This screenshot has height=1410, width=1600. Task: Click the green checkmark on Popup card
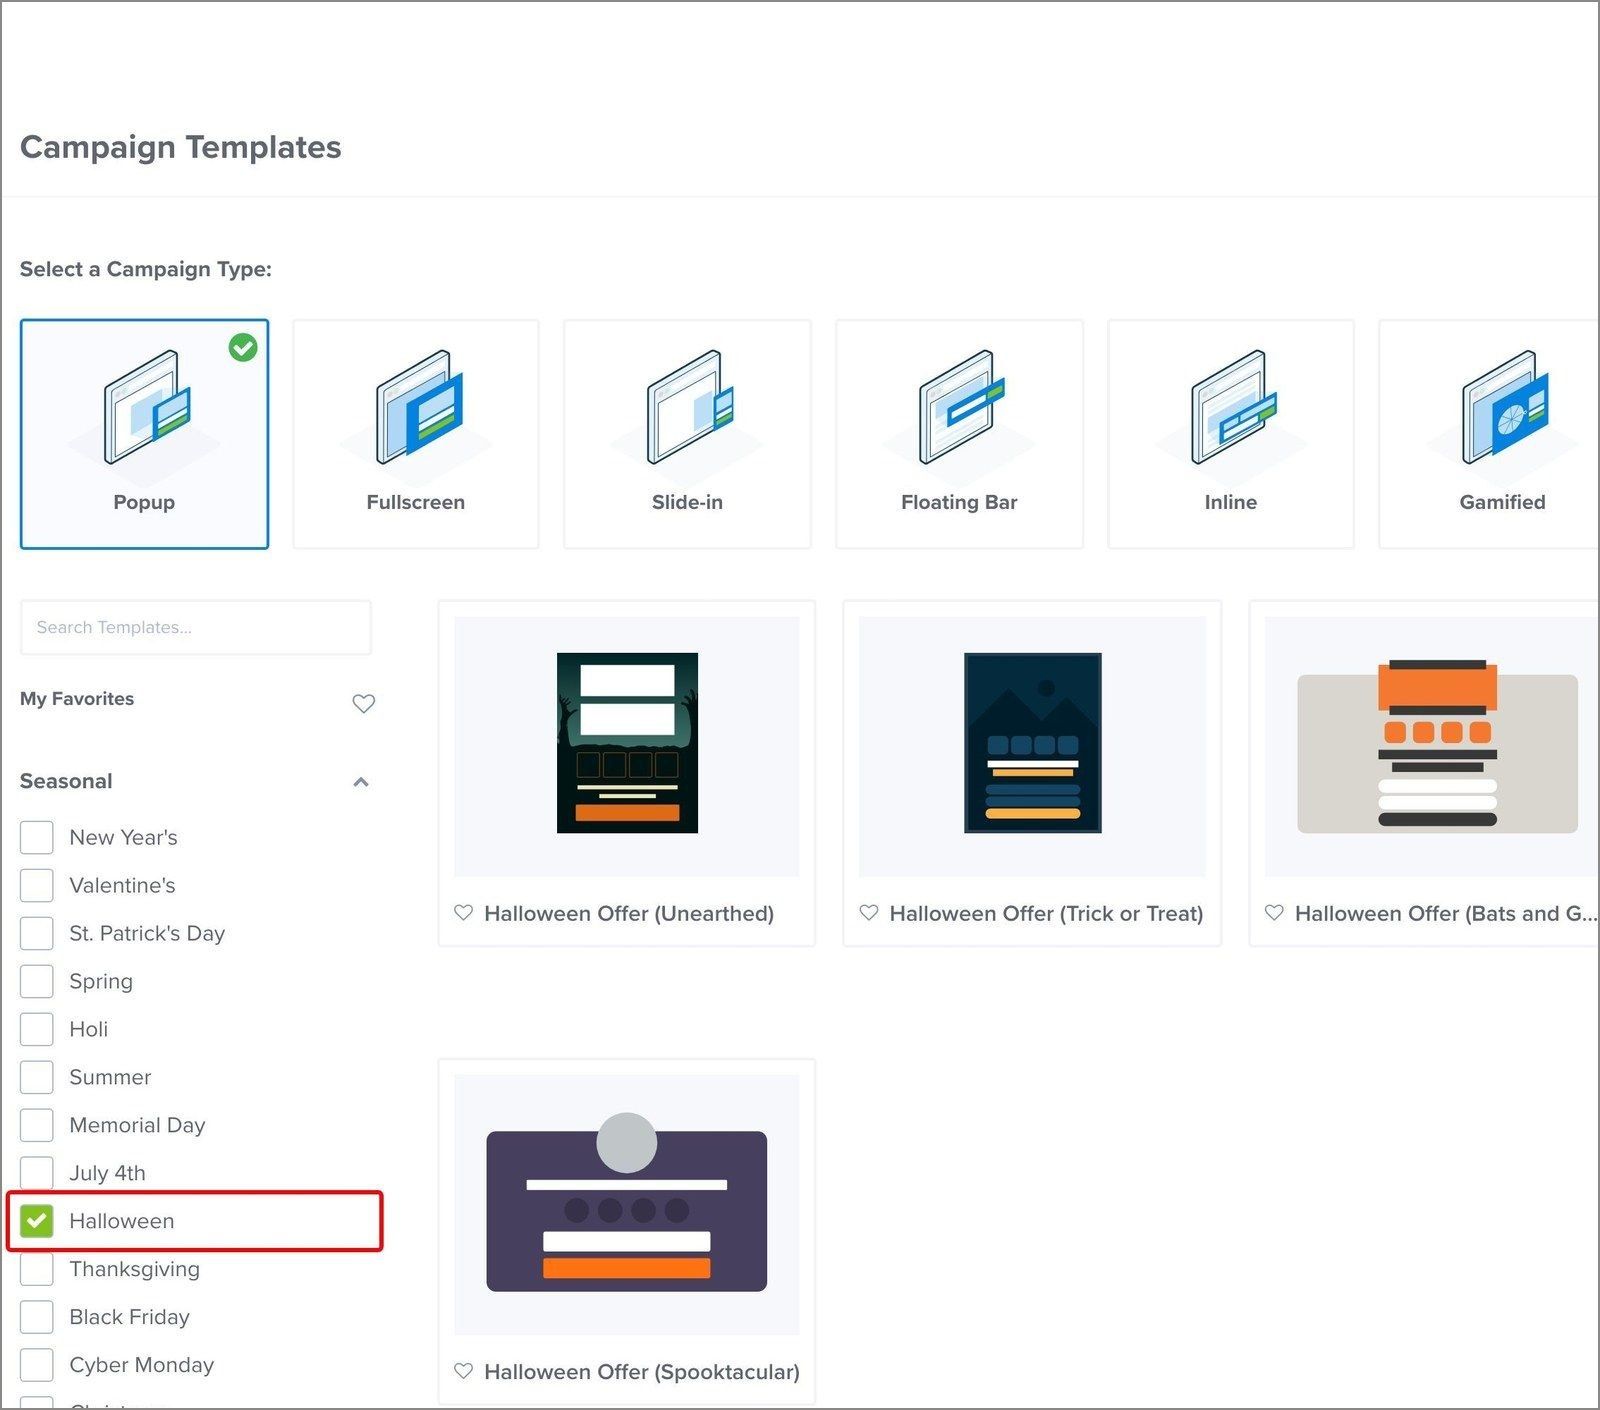point(243,347)
